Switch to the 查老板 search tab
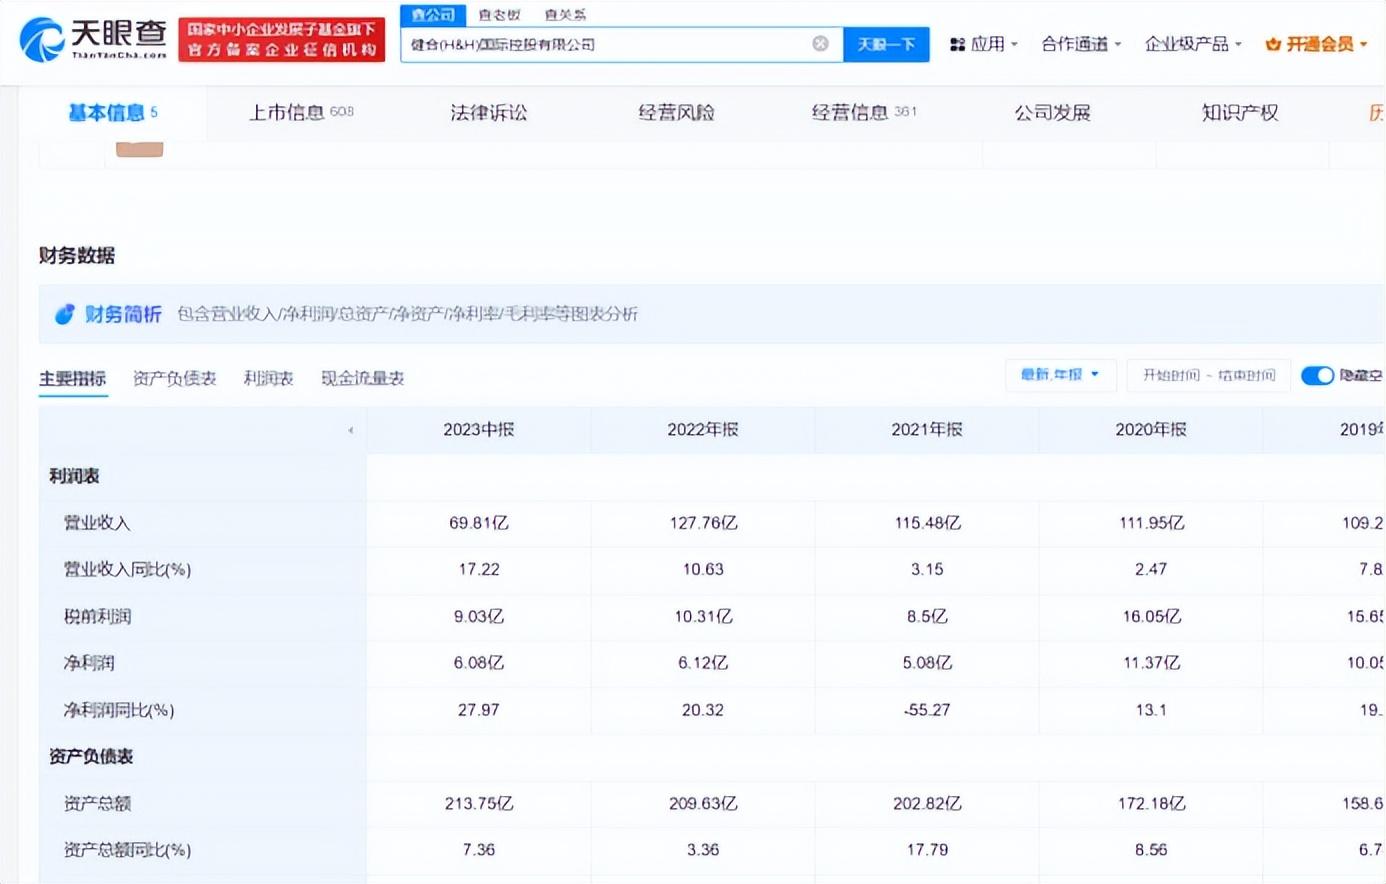1386x884 pixels. tap(499, 15)
